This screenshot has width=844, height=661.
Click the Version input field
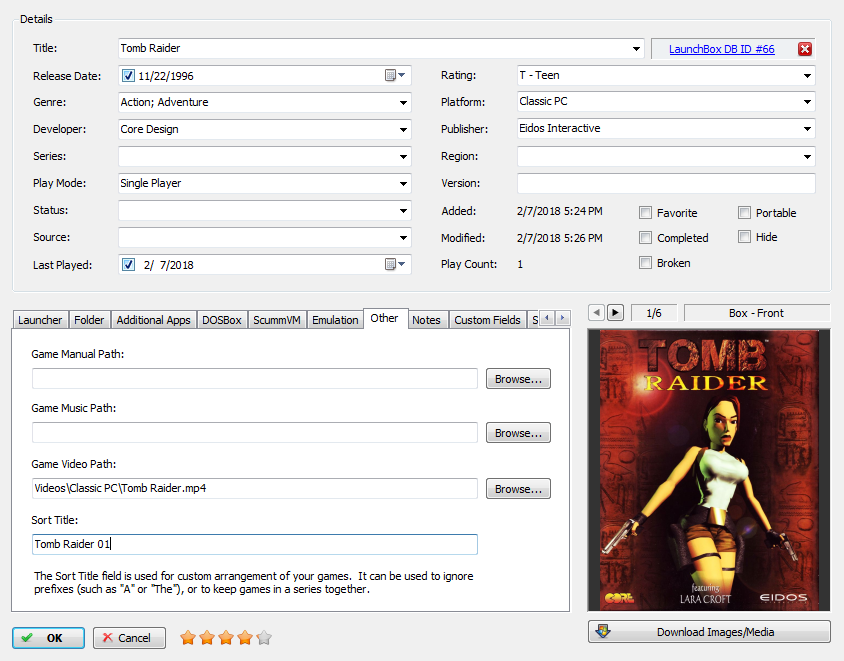click(666, 183)
